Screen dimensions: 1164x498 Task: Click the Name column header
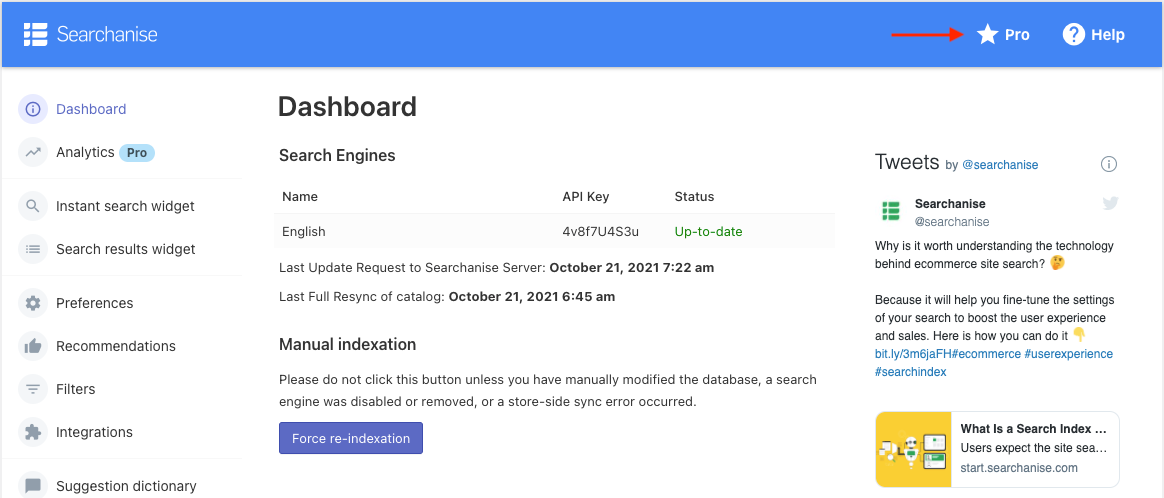click(x=300, y=197)
